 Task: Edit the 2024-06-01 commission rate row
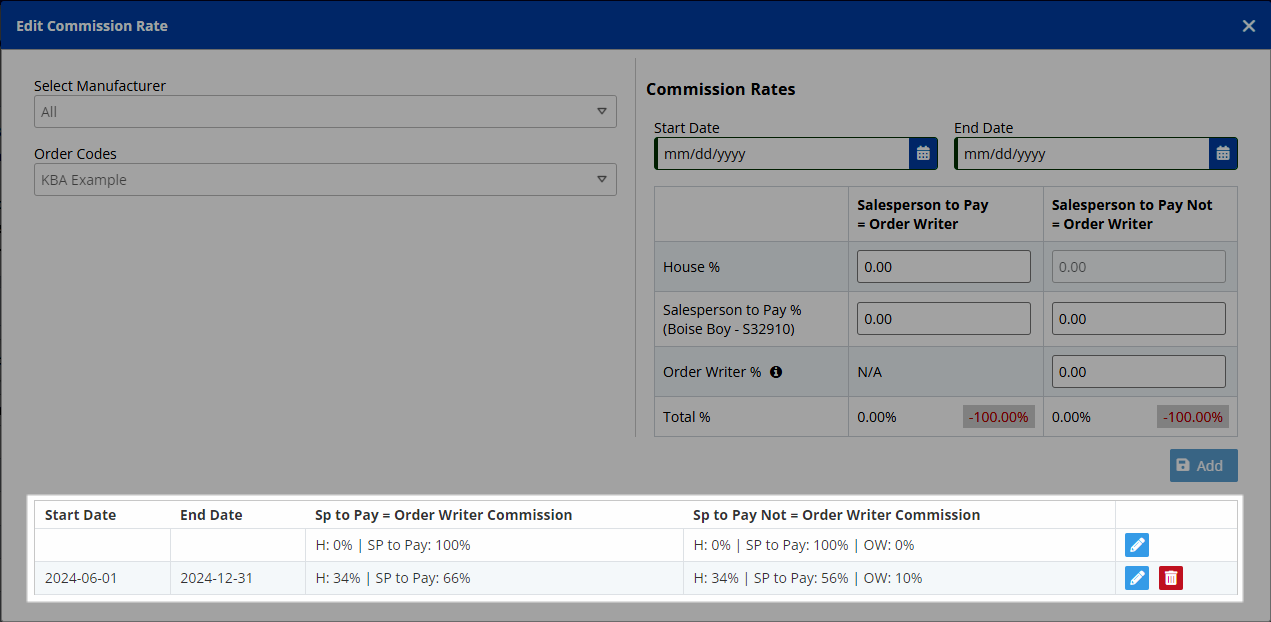[x=1137, y=578]
